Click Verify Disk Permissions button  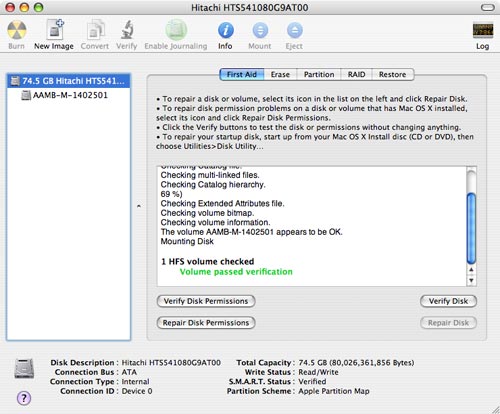(206, 301)
